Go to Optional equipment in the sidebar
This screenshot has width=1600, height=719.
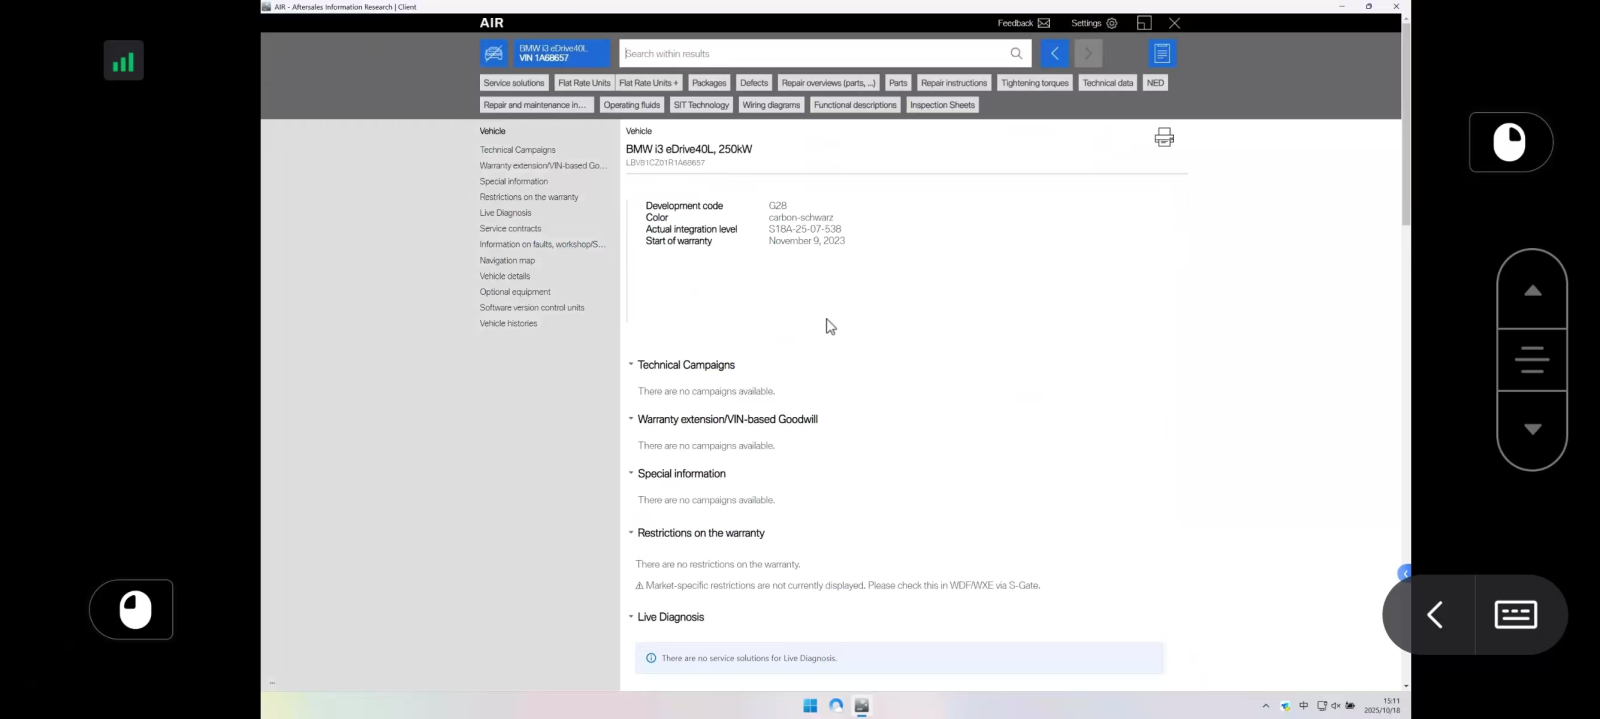click(x=515, y=292)
